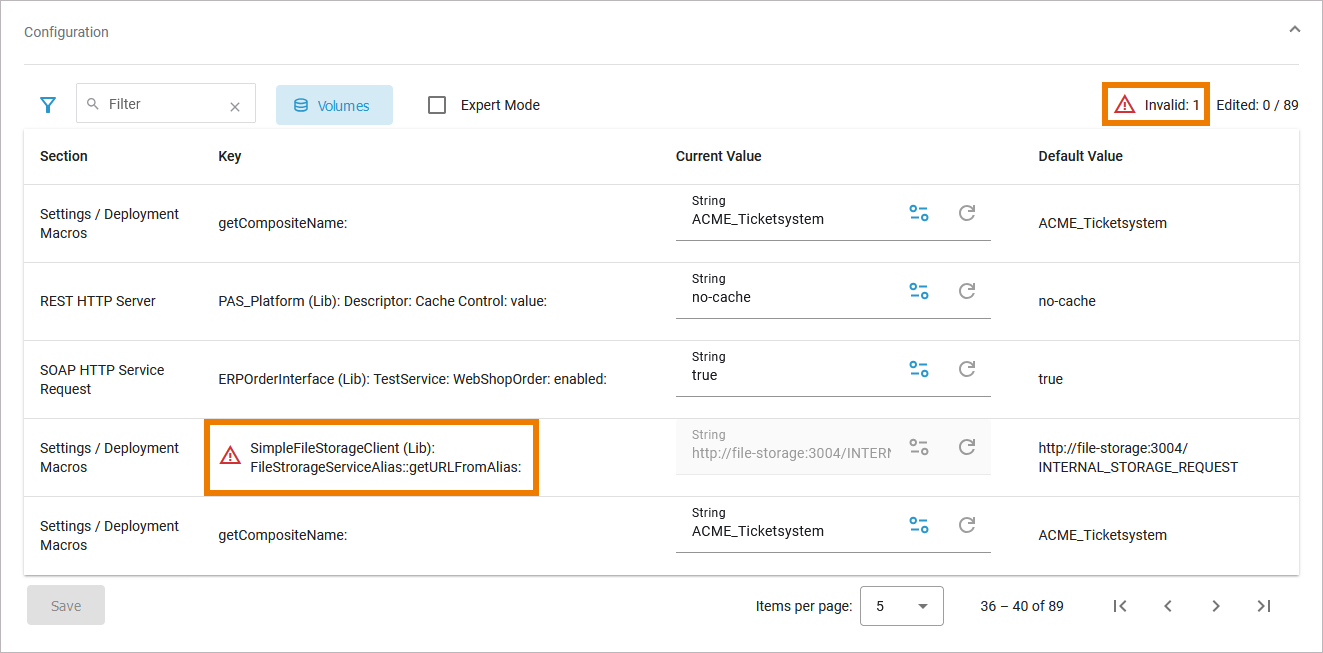The width and height of the screenshot is (1323, 653).
Task: Sort by the Section column header
Action: (x=64, y=156)
